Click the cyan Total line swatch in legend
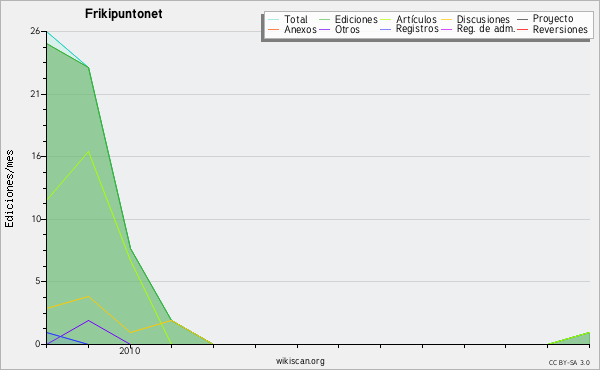600x370 pixels. (x=273, y=19)
